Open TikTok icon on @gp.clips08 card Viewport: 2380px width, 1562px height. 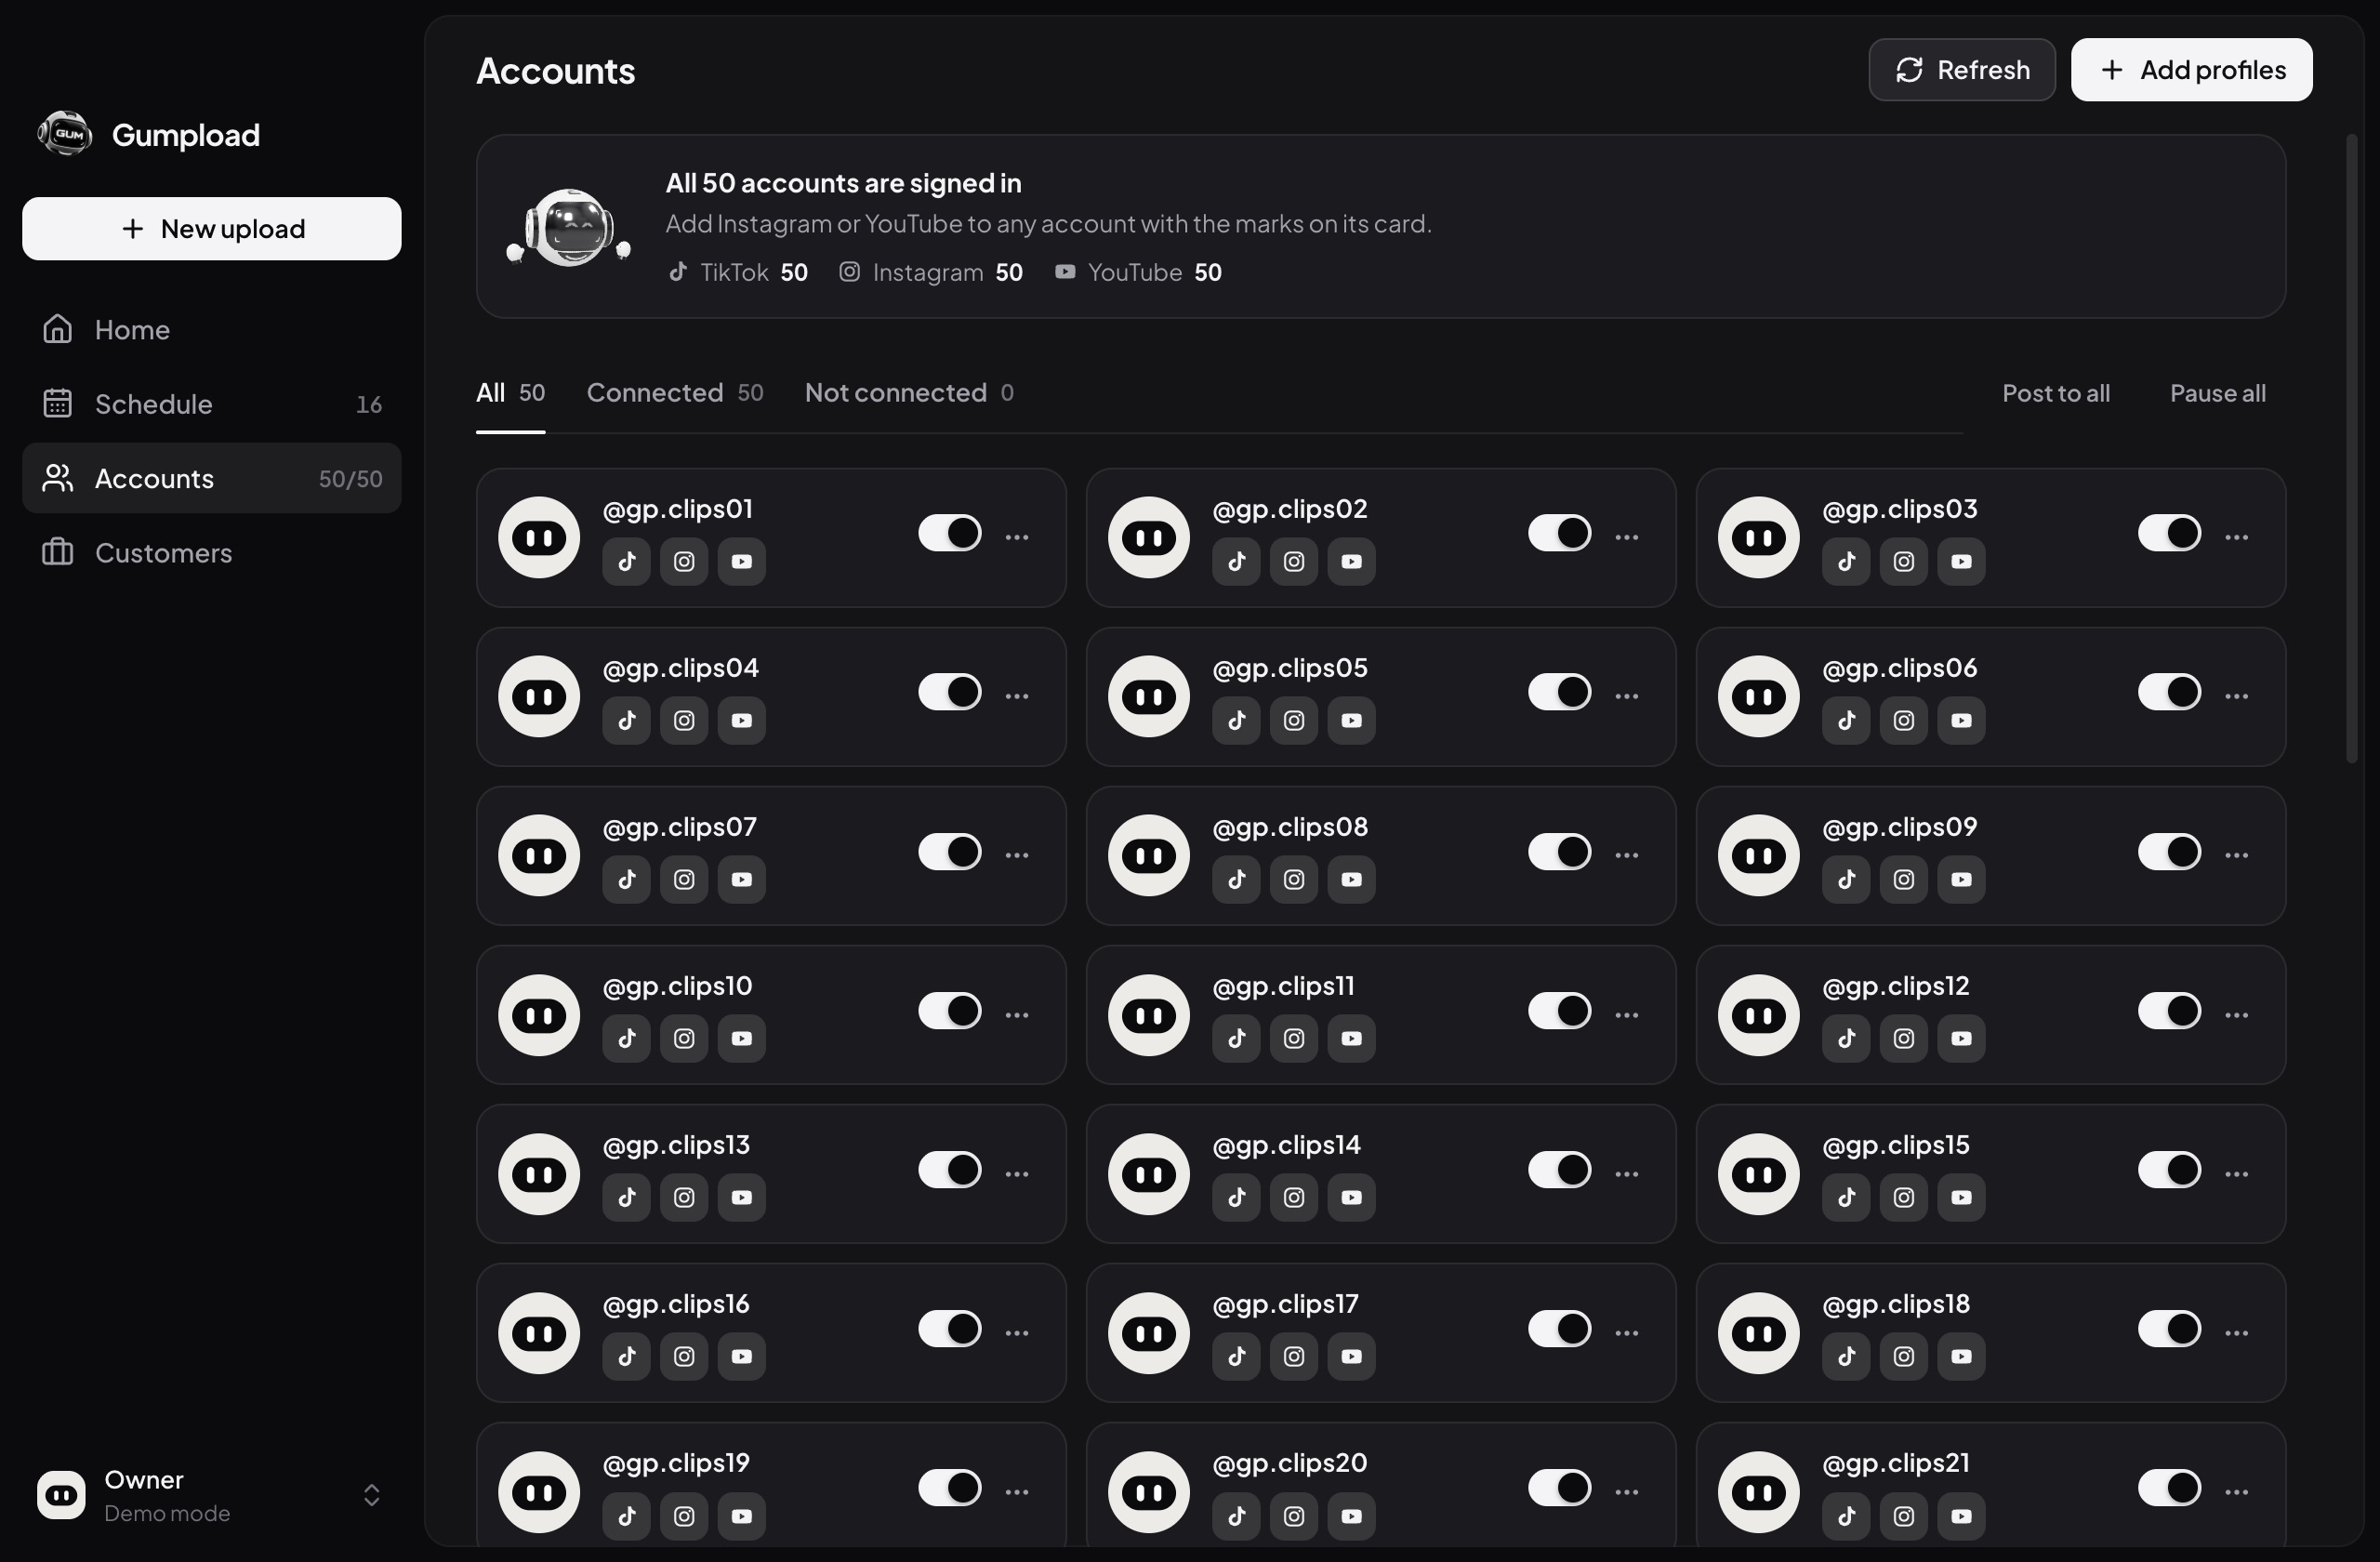click(1237, 879)
